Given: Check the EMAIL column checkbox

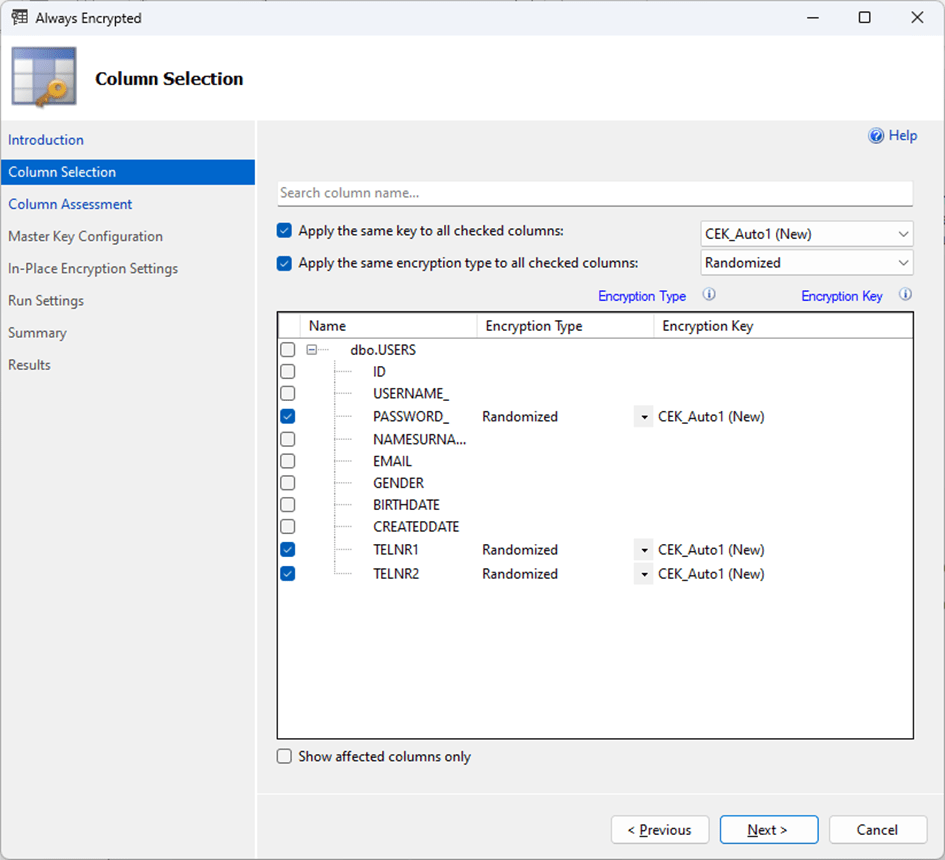Looking at the screenshot, I should pos(288,461).
